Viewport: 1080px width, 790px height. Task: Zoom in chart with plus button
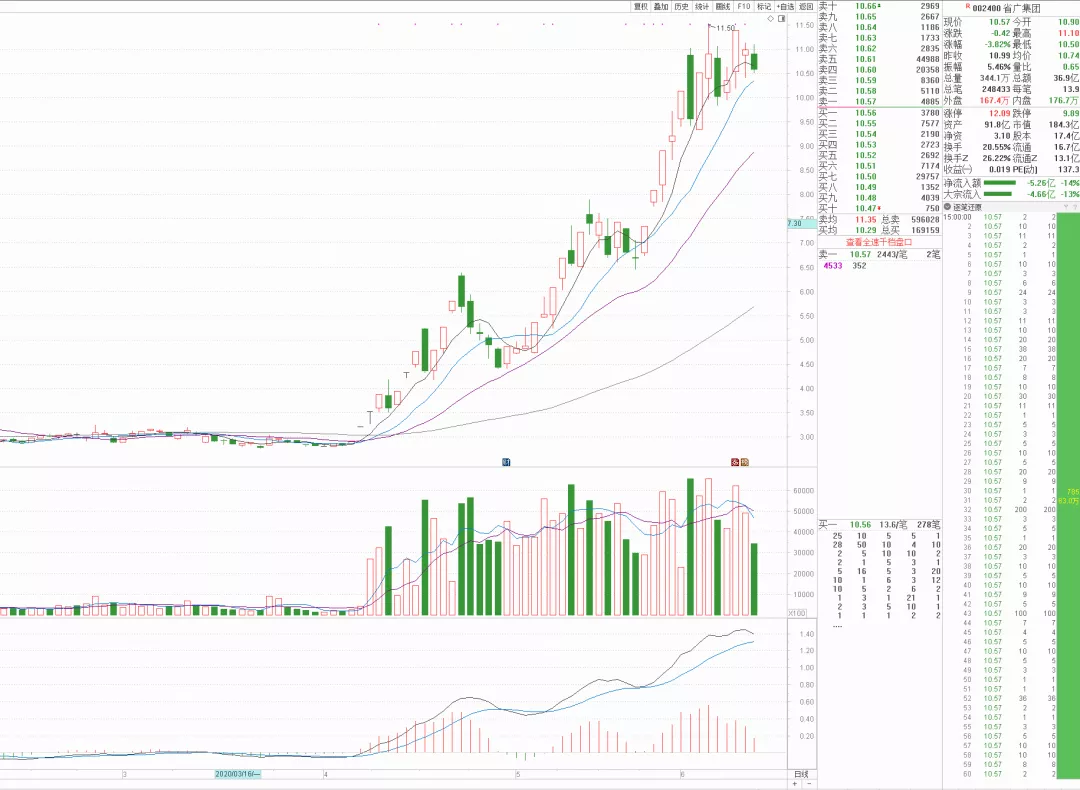(x=795, y=784)
